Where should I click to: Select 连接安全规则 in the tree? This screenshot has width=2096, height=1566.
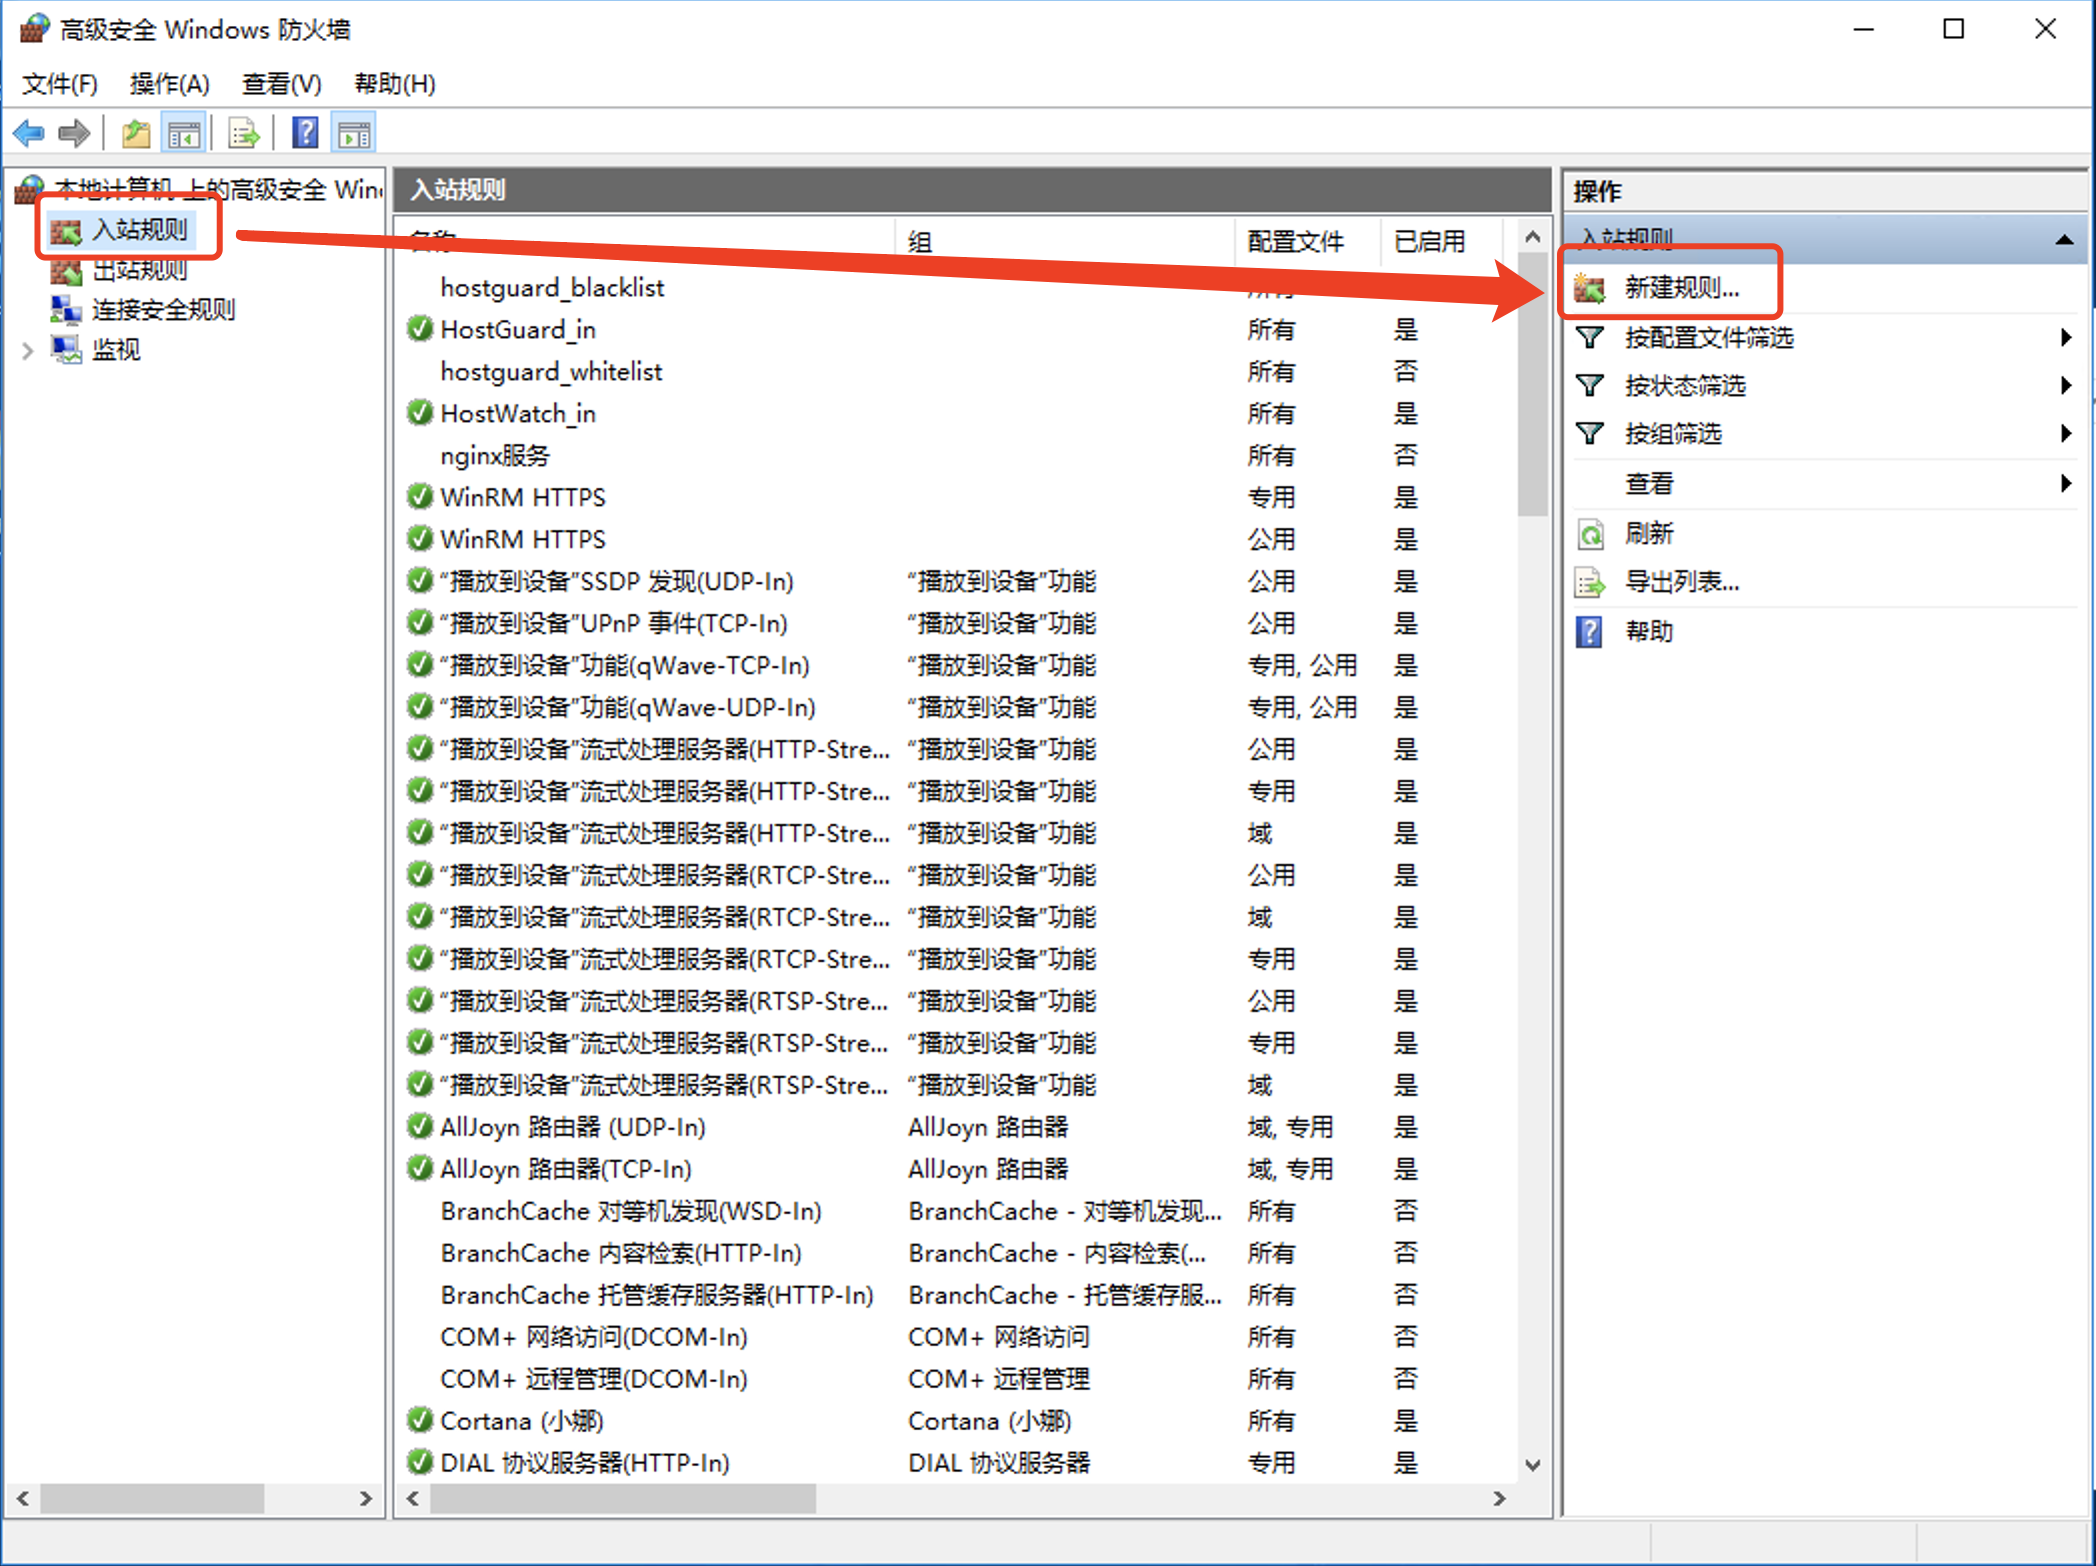coord(163,310)
